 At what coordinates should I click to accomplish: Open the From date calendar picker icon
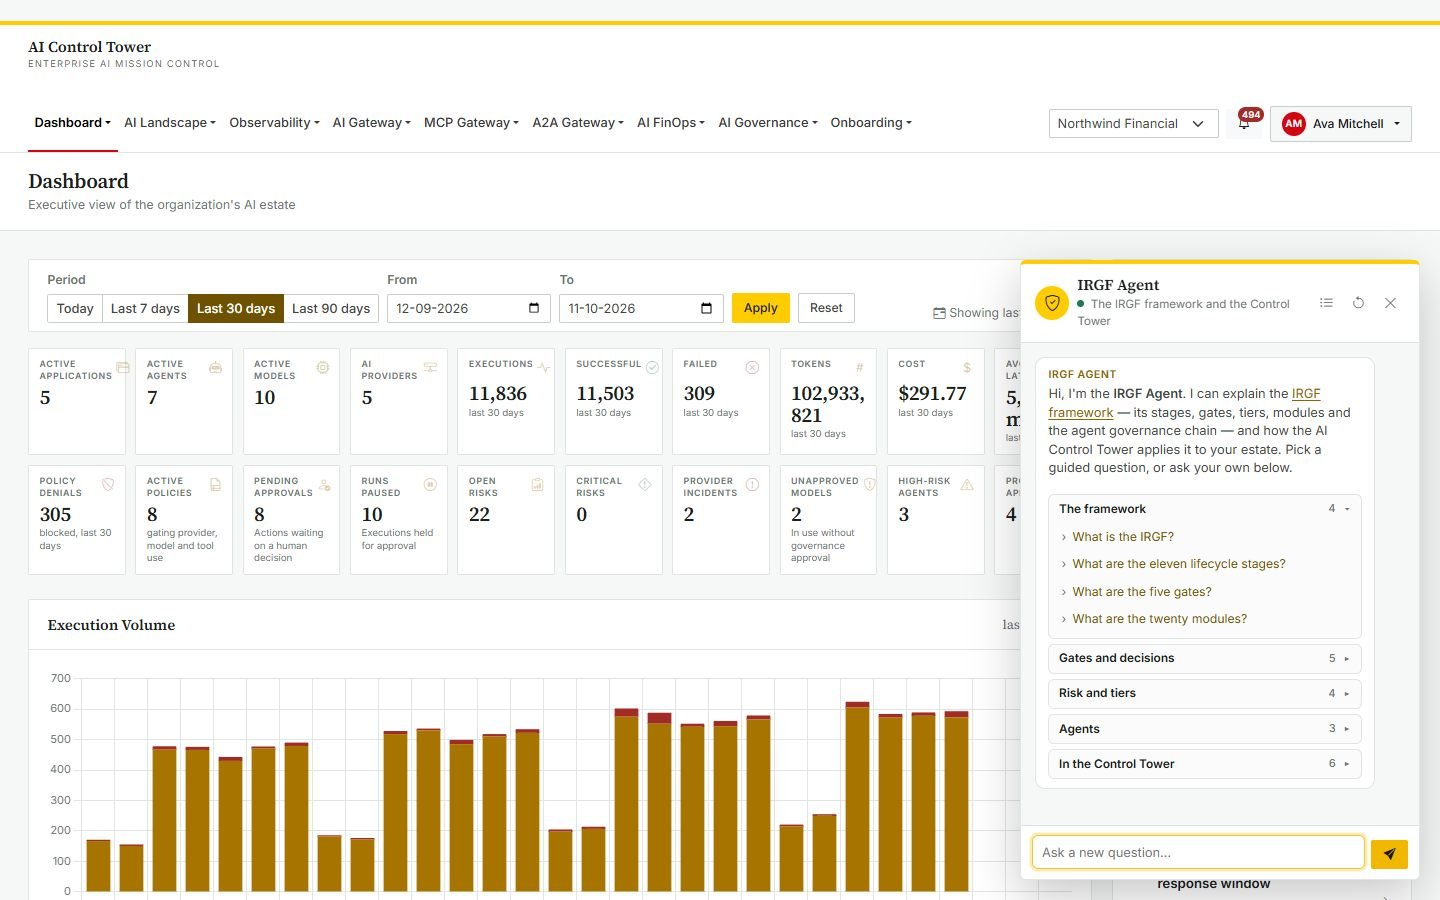534,308
